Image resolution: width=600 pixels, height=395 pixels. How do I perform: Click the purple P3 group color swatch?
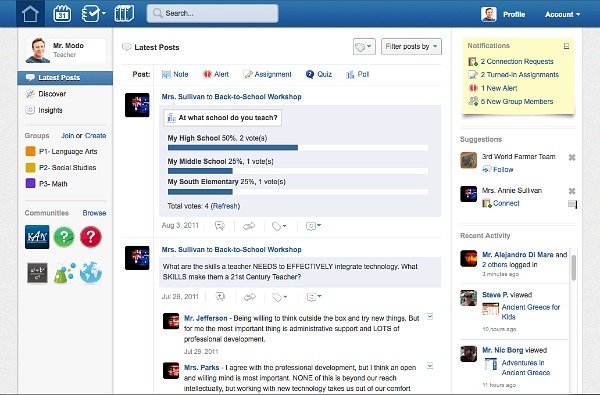click(30, 183)
